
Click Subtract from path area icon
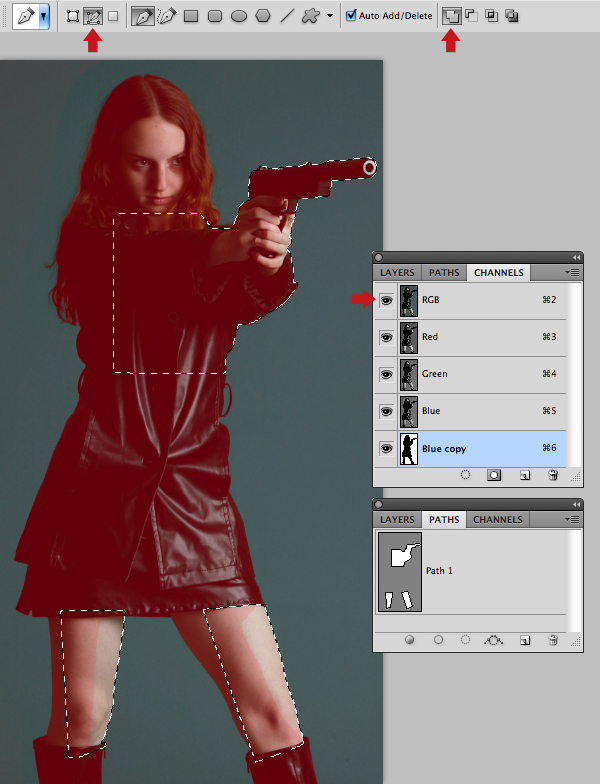472,16
